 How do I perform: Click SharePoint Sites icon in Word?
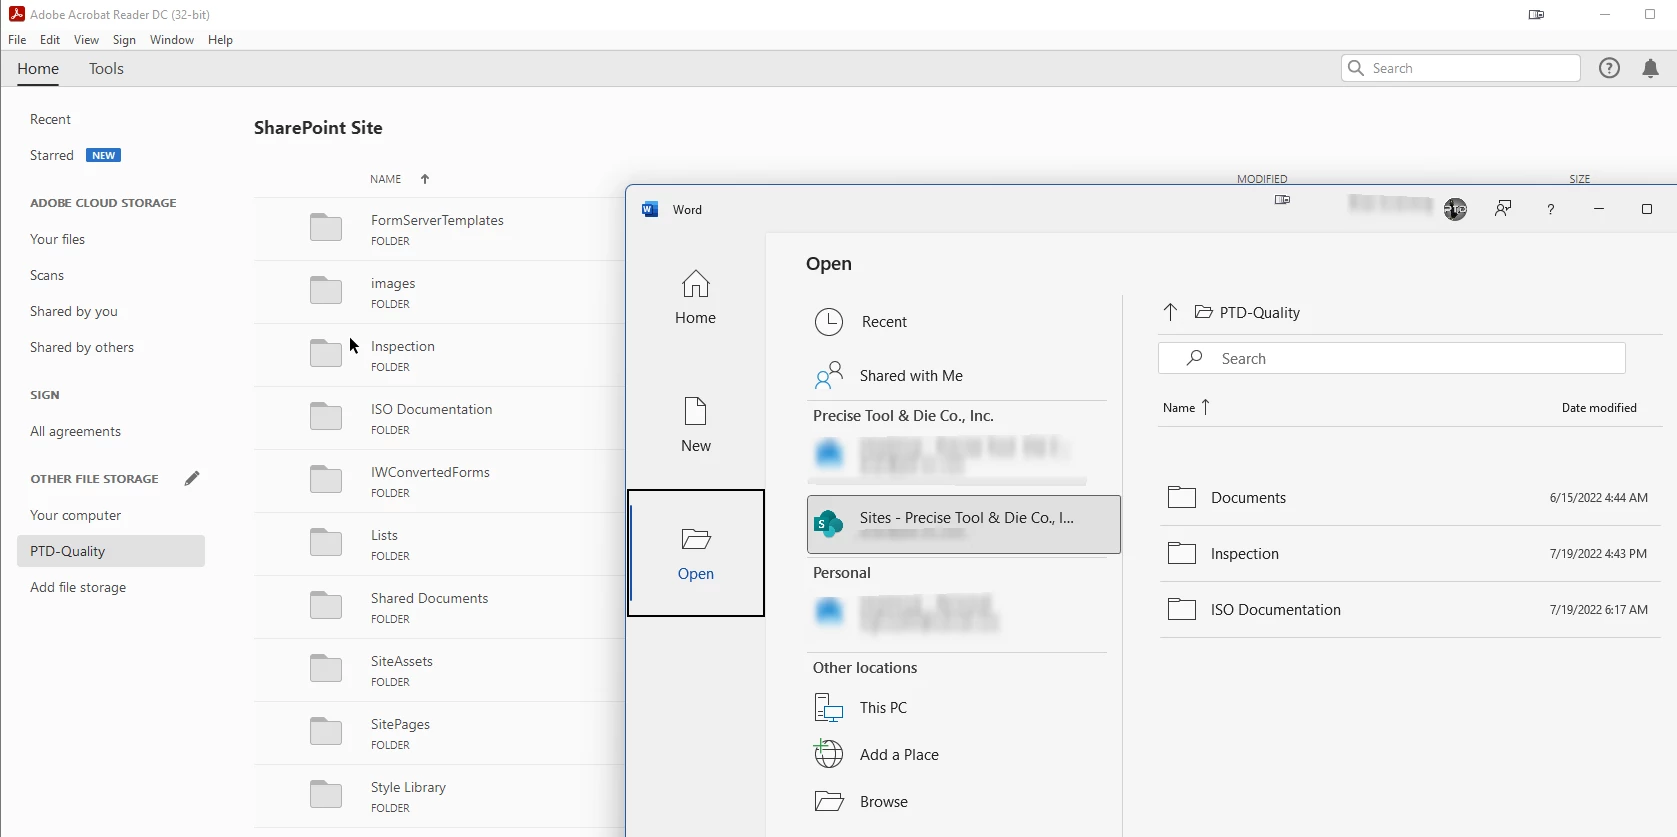(829, 523)
